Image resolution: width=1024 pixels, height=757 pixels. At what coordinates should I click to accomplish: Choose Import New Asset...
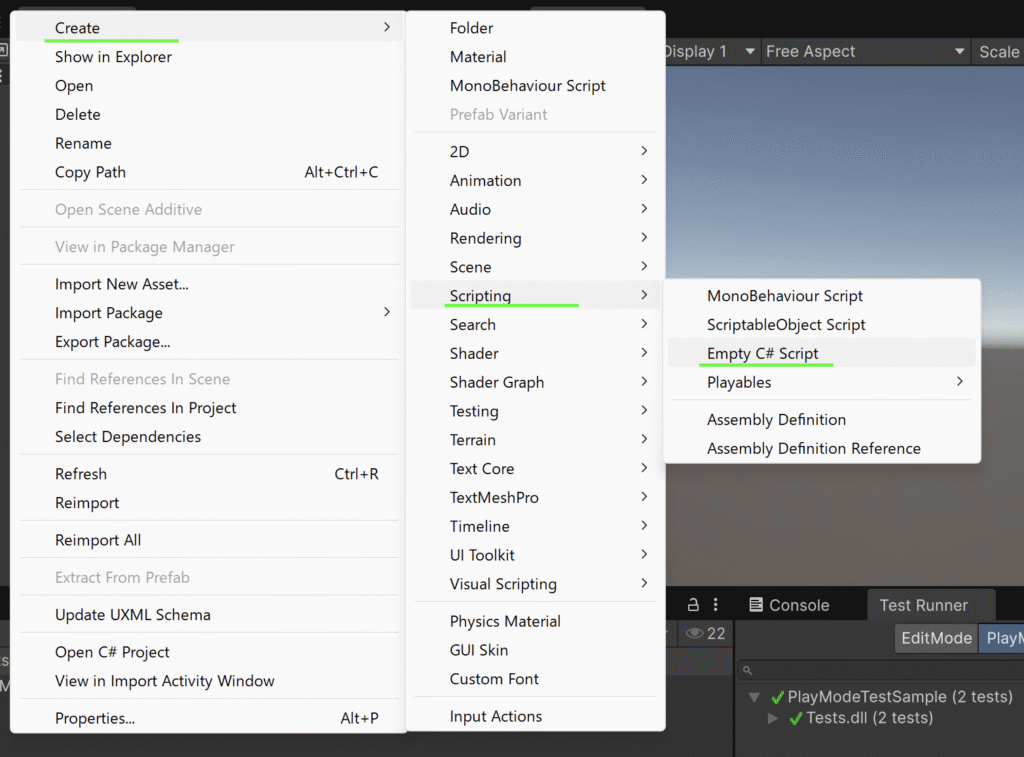click(x=208, y=284)
